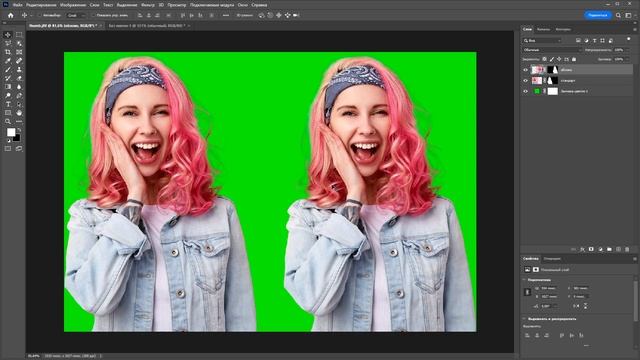The height and width of the screenshot is (360, 640).
Task: Select the Frame tool
Action: [19, 52]
